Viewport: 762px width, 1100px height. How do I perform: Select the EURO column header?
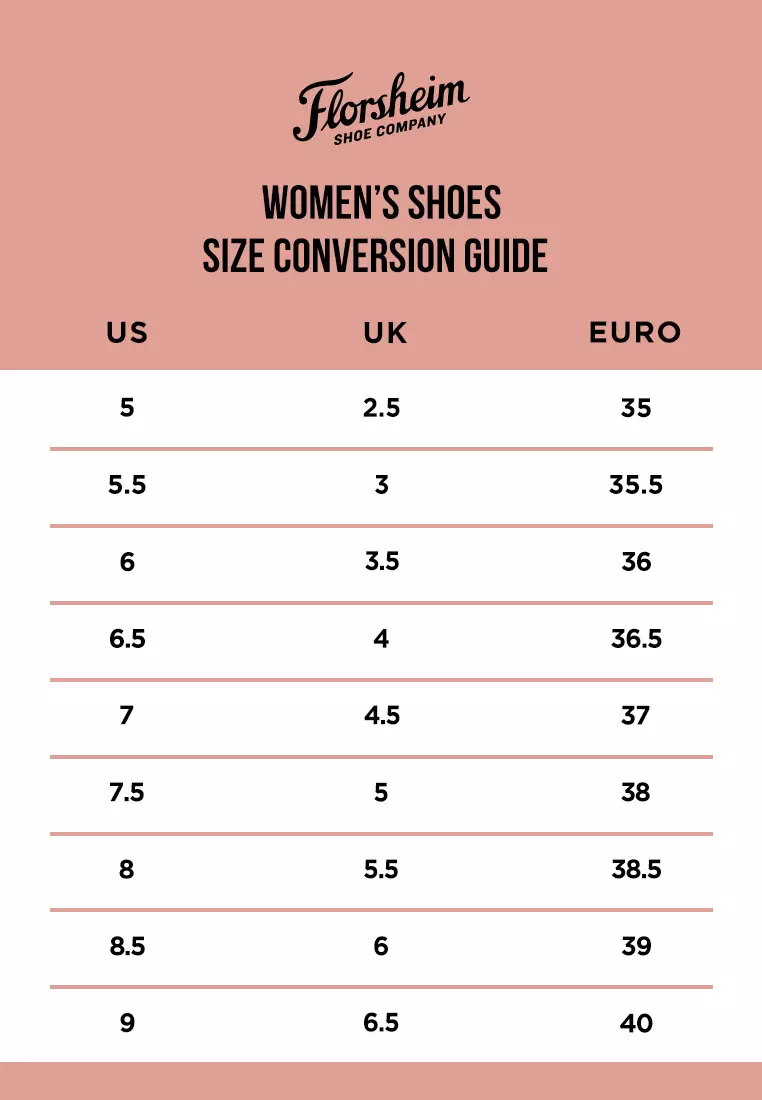coord(635,332)
